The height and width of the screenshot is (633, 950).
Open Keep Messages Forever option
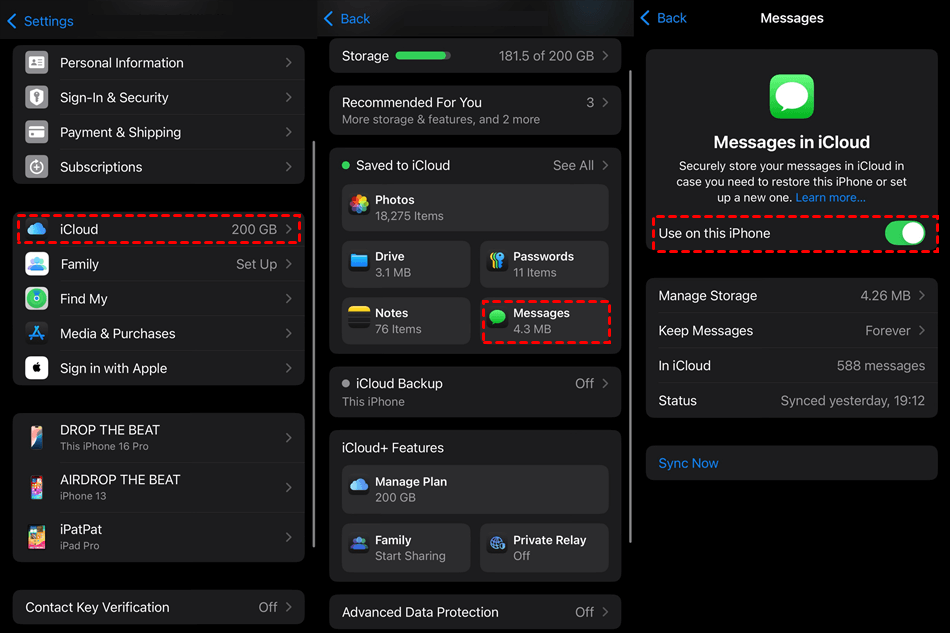point(791,331)
